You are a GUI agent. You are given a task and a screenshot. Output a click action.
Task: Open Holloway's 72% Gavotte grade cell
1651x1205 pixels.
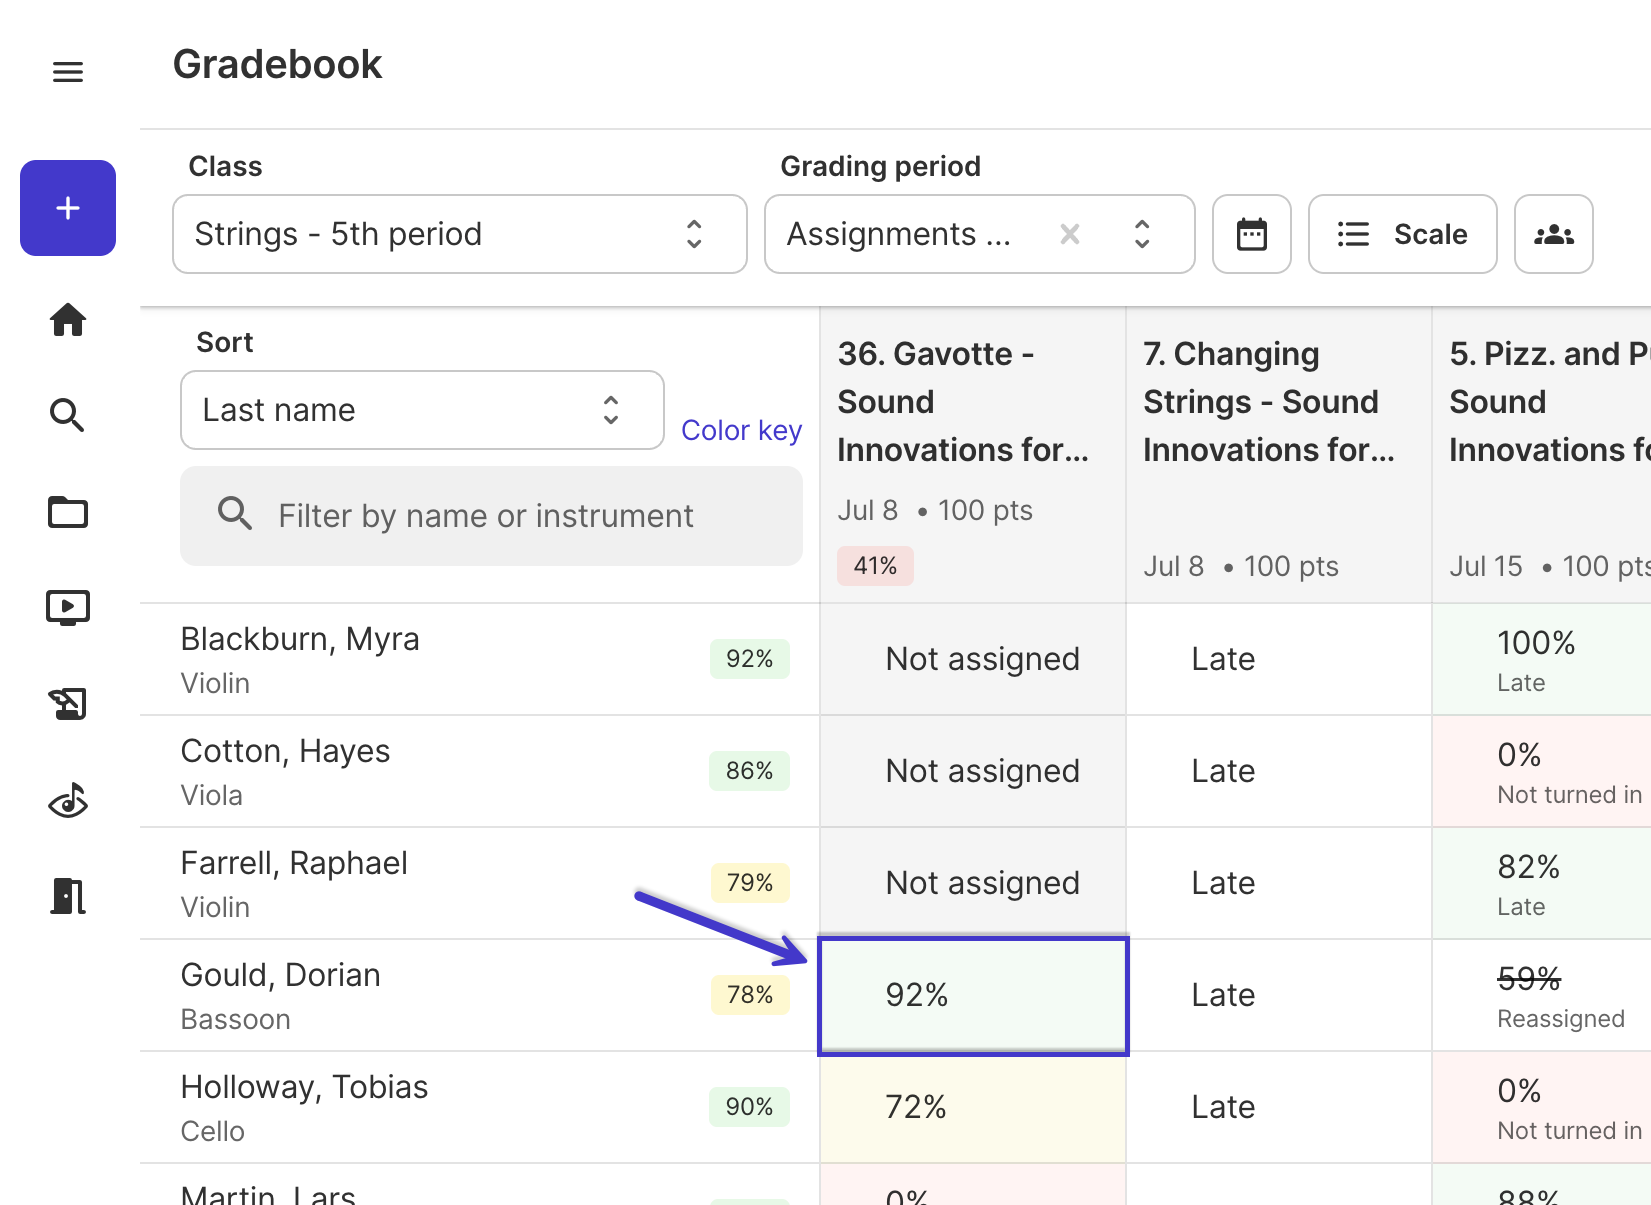[973, 1107]
